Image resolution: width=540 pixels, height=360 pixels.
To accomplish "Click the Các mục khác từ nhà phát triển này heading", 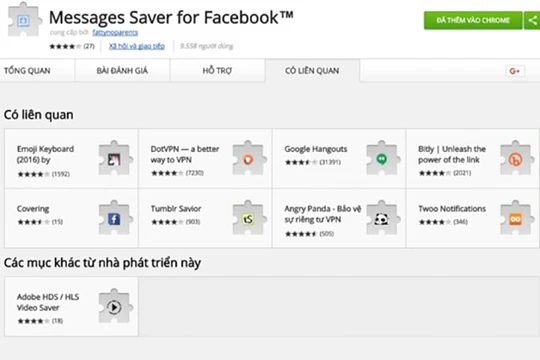I will click(x=102, y=263).
